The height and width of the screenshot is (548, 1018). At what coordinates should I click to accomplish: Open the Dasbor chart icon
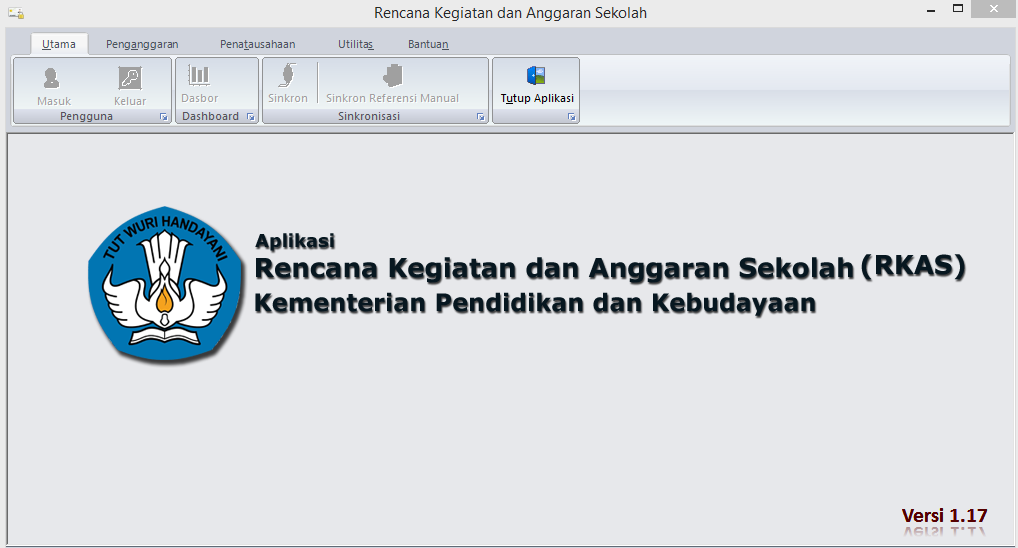tap(199, 75)
